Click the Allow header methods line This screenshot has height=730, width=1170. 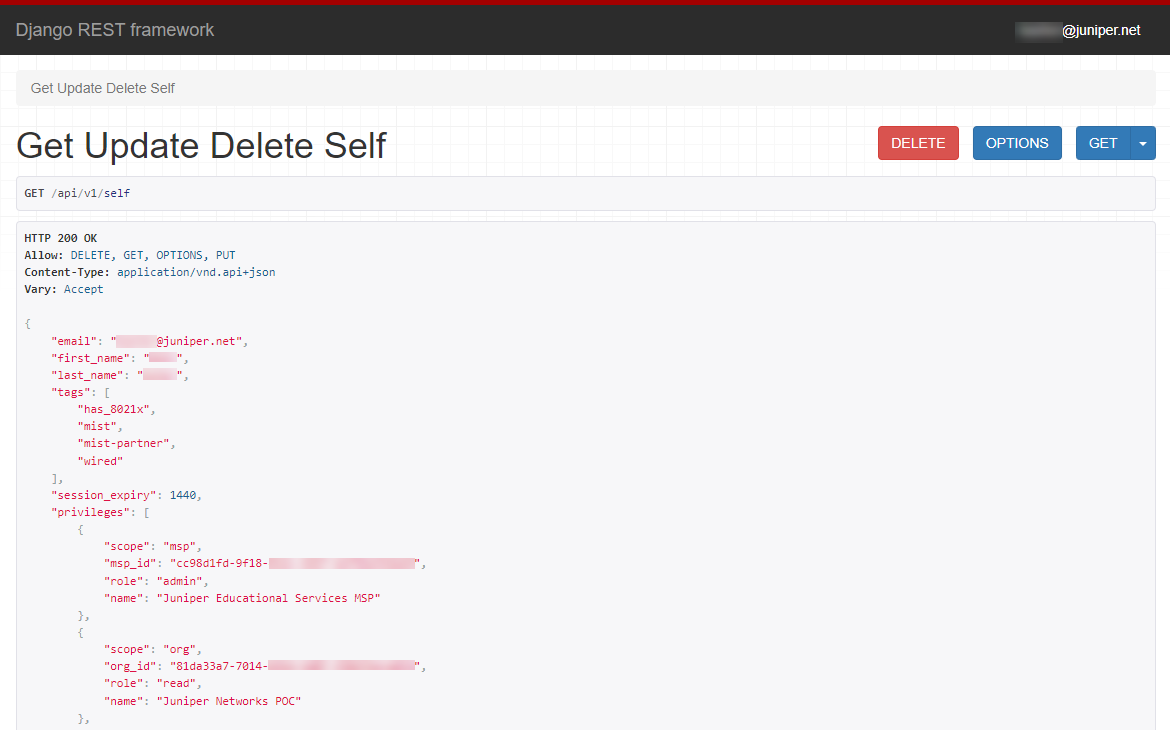pos(130,255)
